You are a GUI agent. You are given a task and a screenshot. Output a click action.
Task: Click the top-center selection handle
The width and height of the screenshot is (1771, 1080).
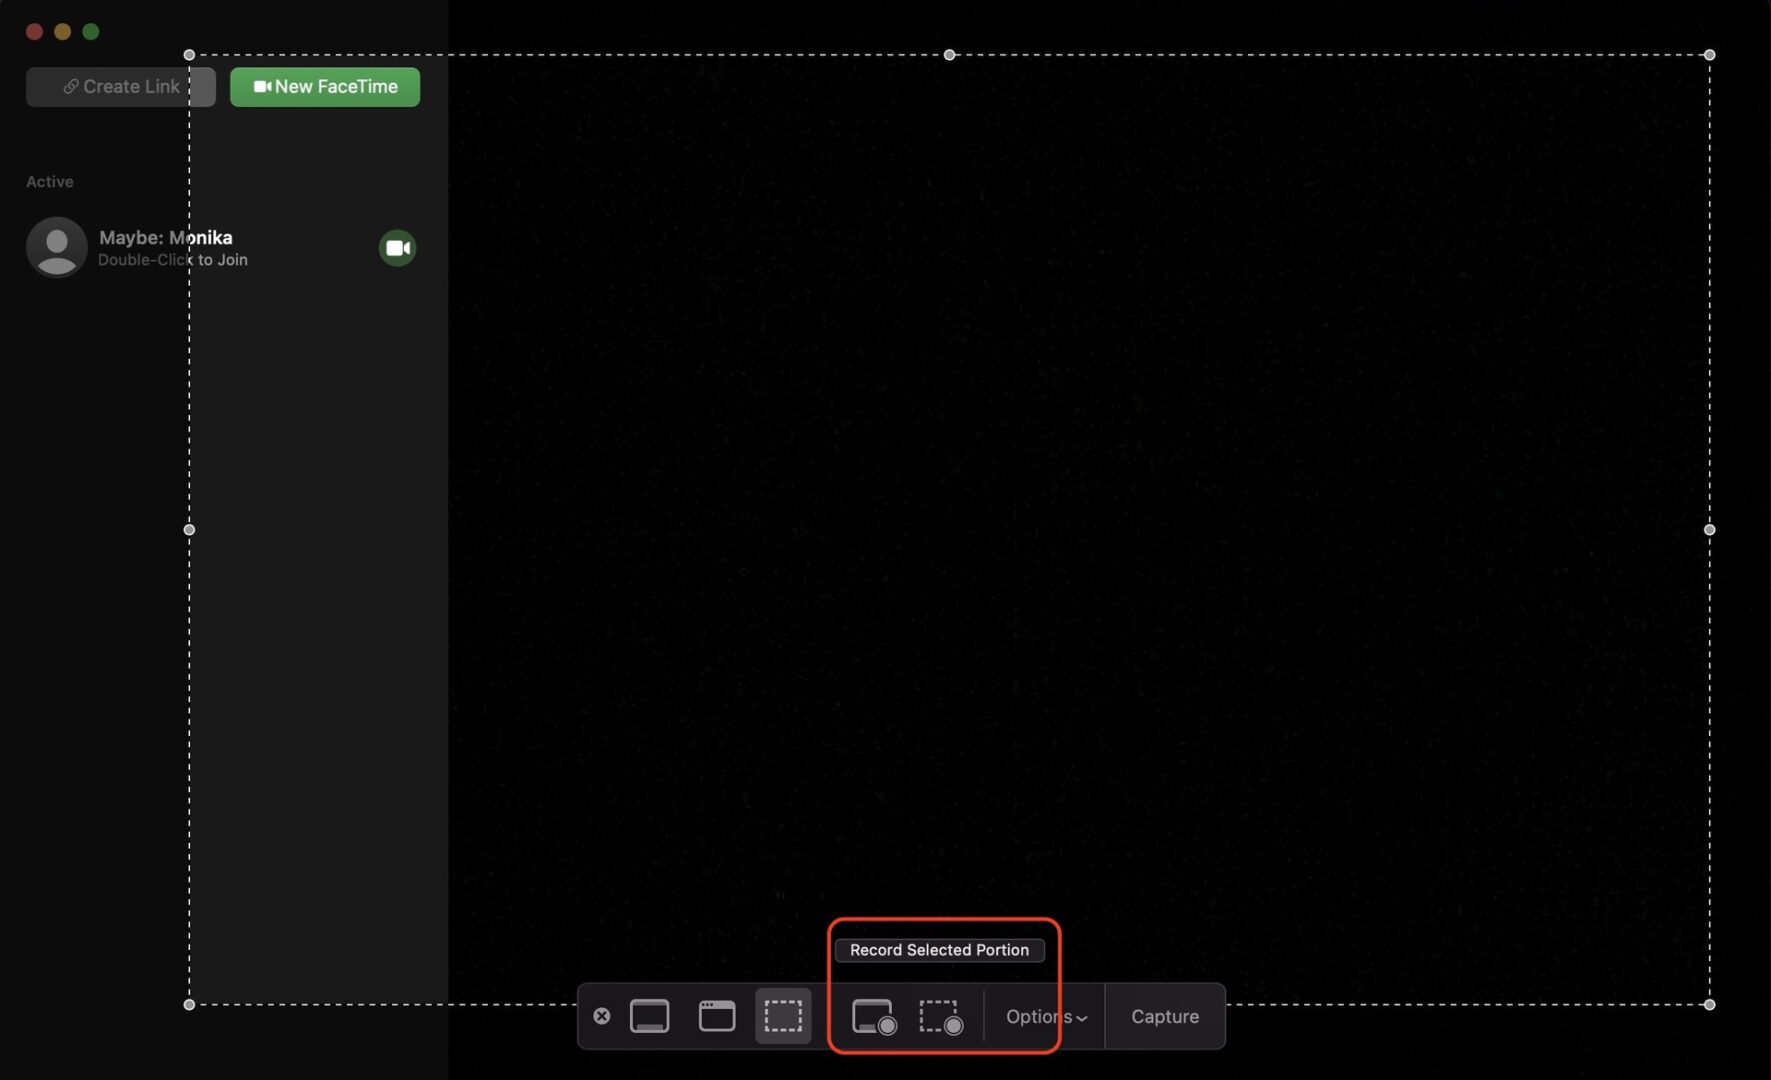pos(949,55)
